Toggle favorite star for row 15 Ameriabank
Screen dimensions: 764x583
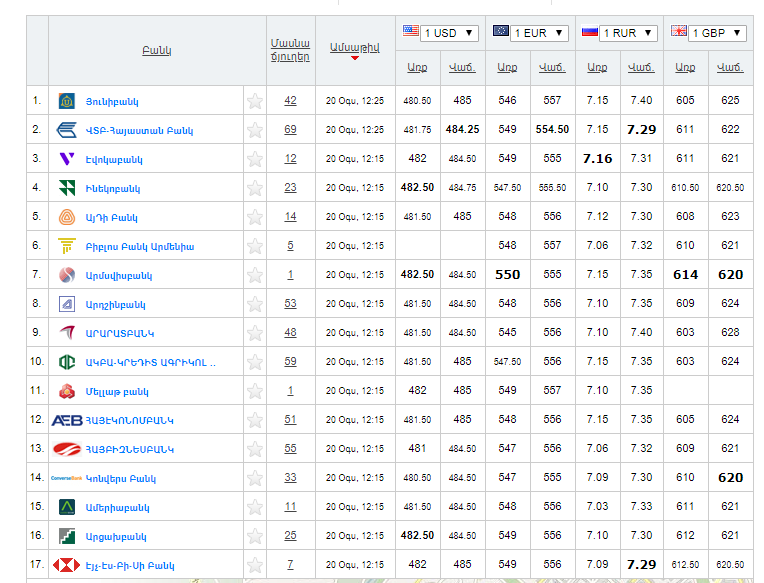(255, 507)
